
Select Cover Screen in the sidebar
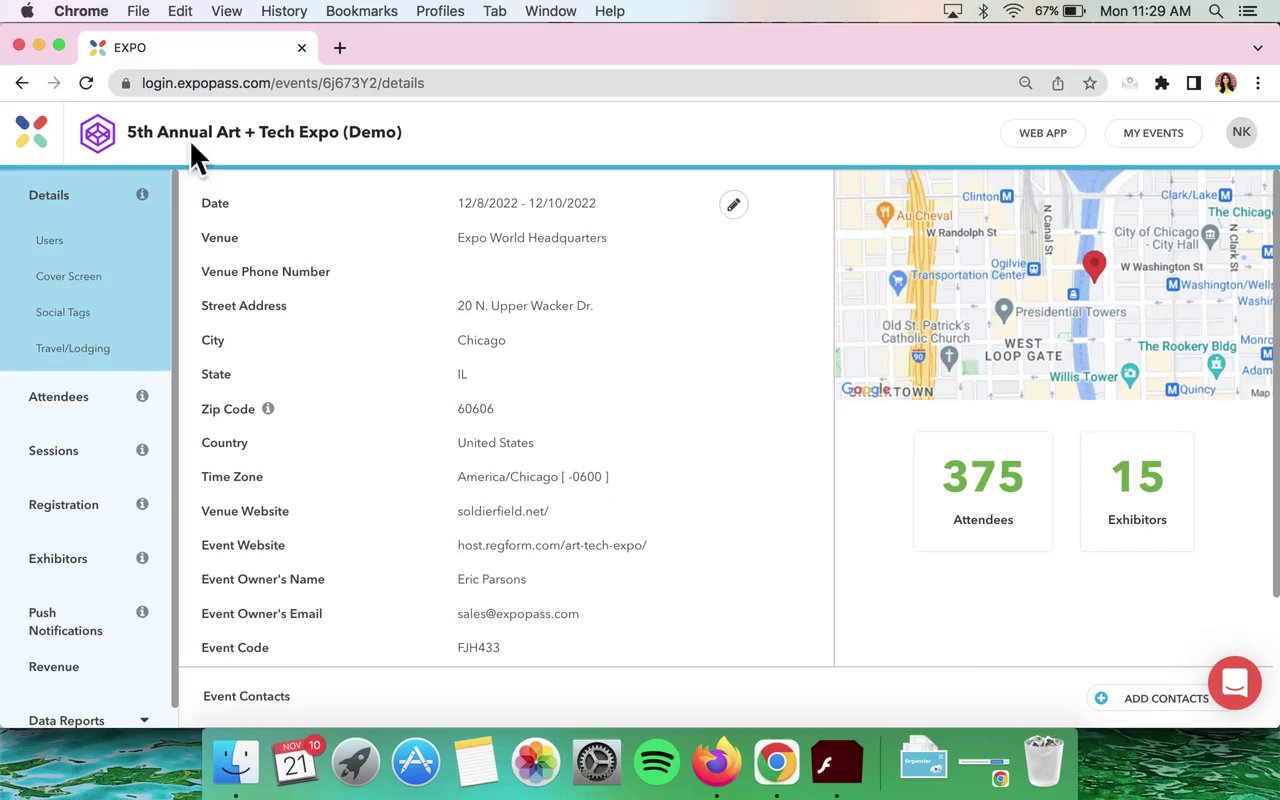(x=69, y=276)
